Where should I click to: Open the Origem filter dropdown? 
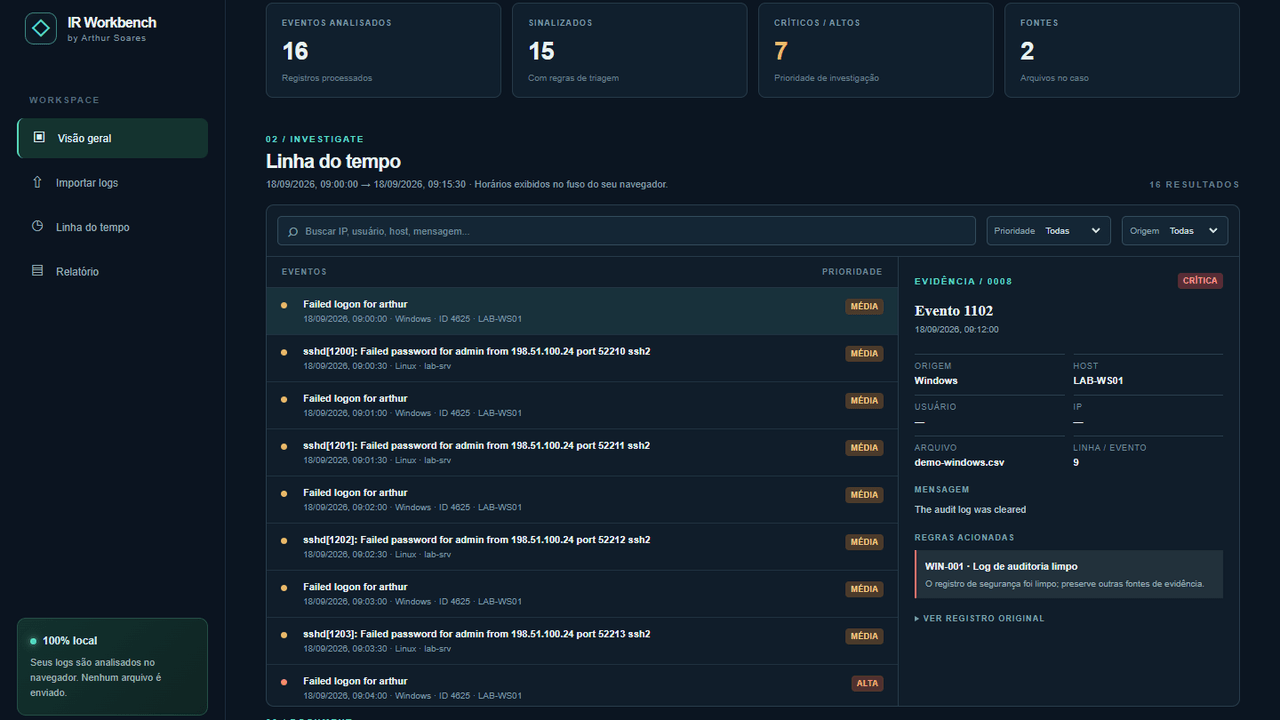point(1175,231)
